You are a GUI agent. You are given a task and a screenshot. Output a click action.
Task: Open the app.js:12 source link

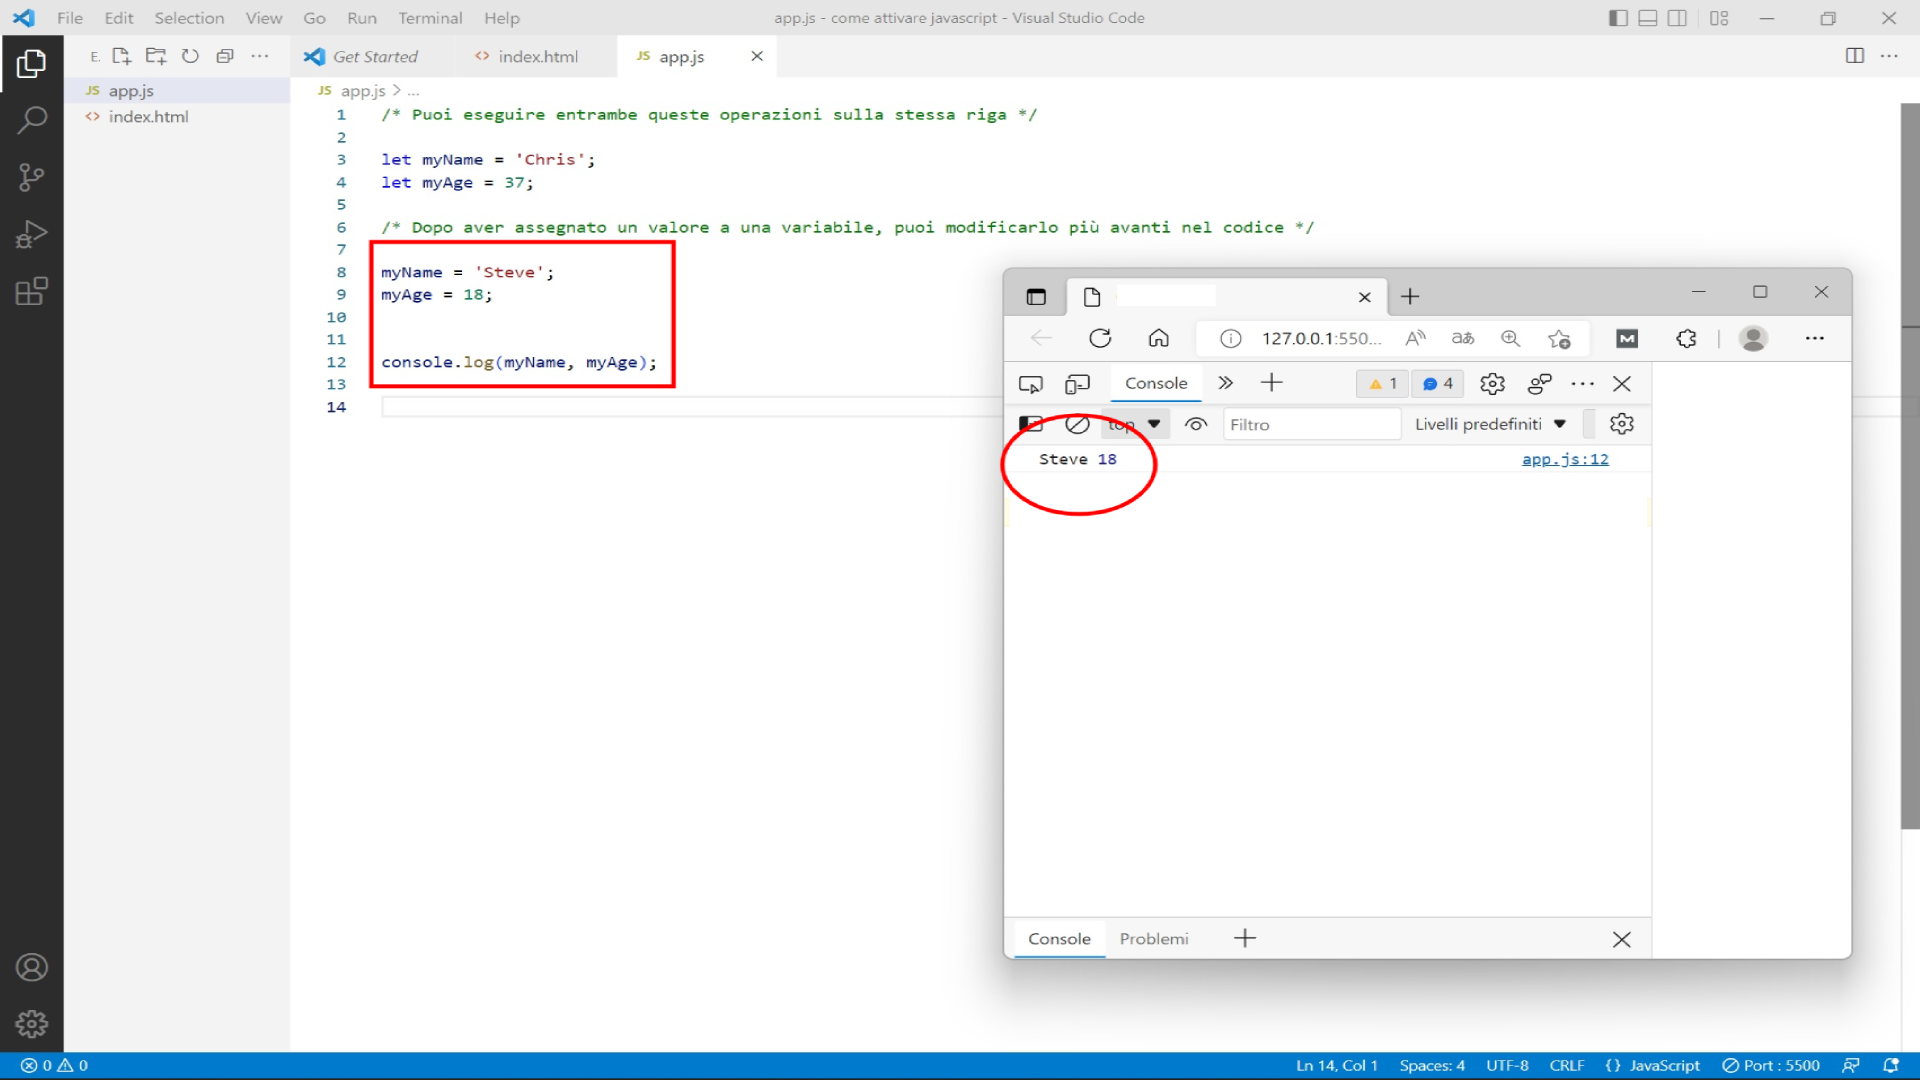coord(1565,459)
